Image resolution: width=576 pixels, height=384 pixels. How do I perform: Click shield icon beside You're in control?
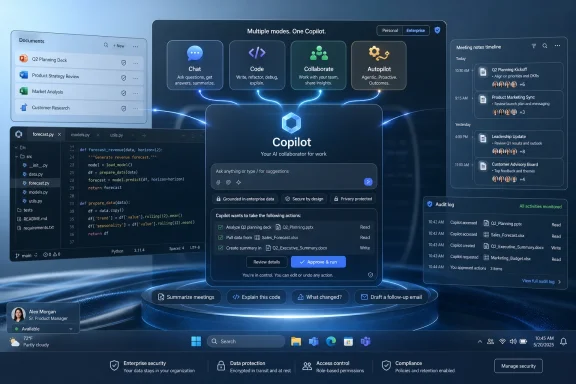[370, 274]
